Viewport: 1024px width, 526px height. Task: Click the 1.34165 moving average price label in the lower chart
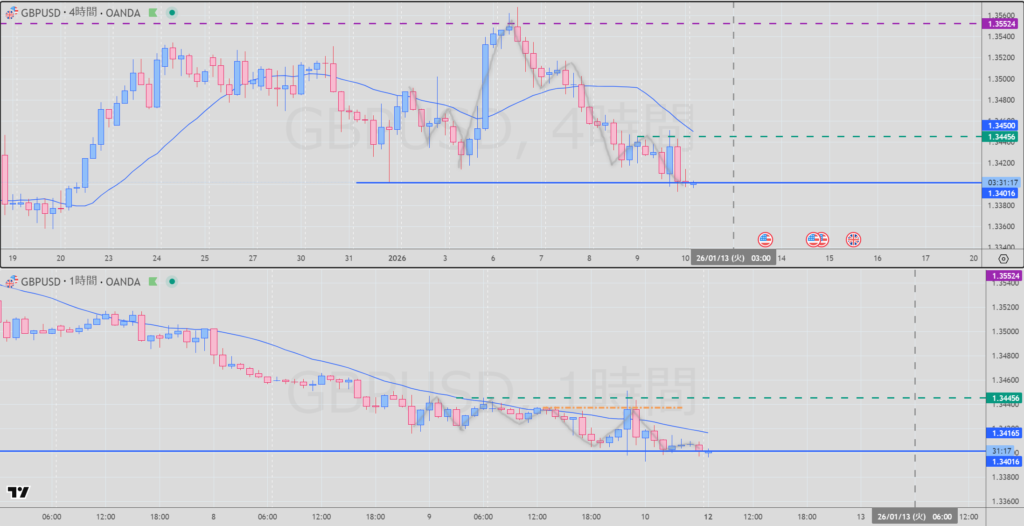[x=1001, y=433]
